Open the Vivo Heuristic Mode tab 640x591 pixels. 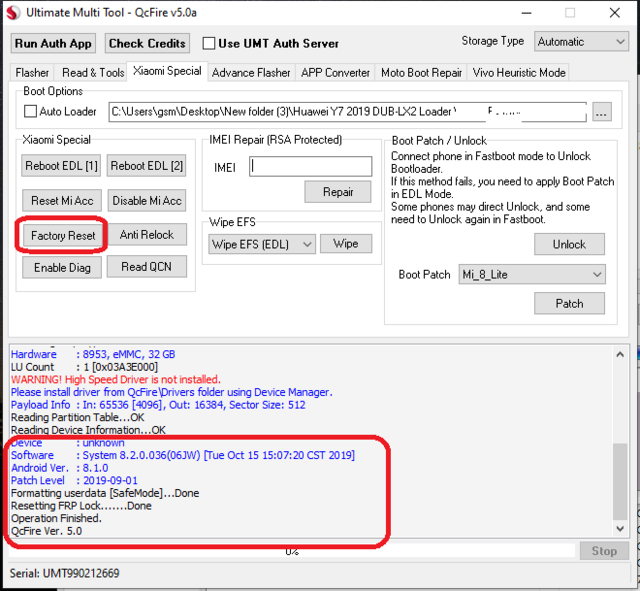pos(519,73)
